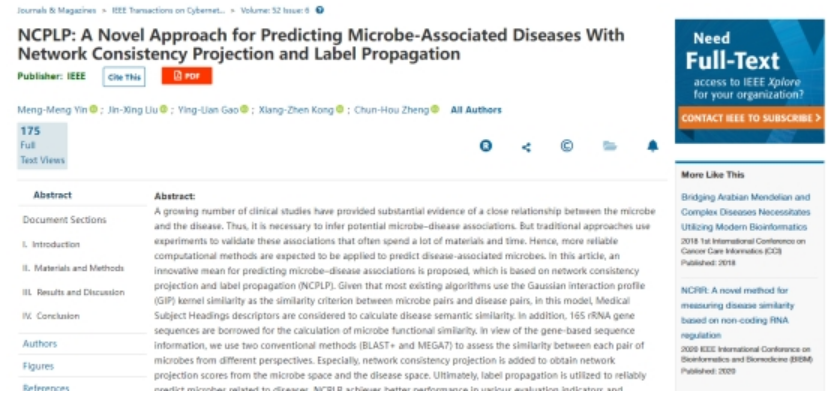
Task: Open the ORCID icon next to Meng-Meng Yin
Action: pos(94,109)
